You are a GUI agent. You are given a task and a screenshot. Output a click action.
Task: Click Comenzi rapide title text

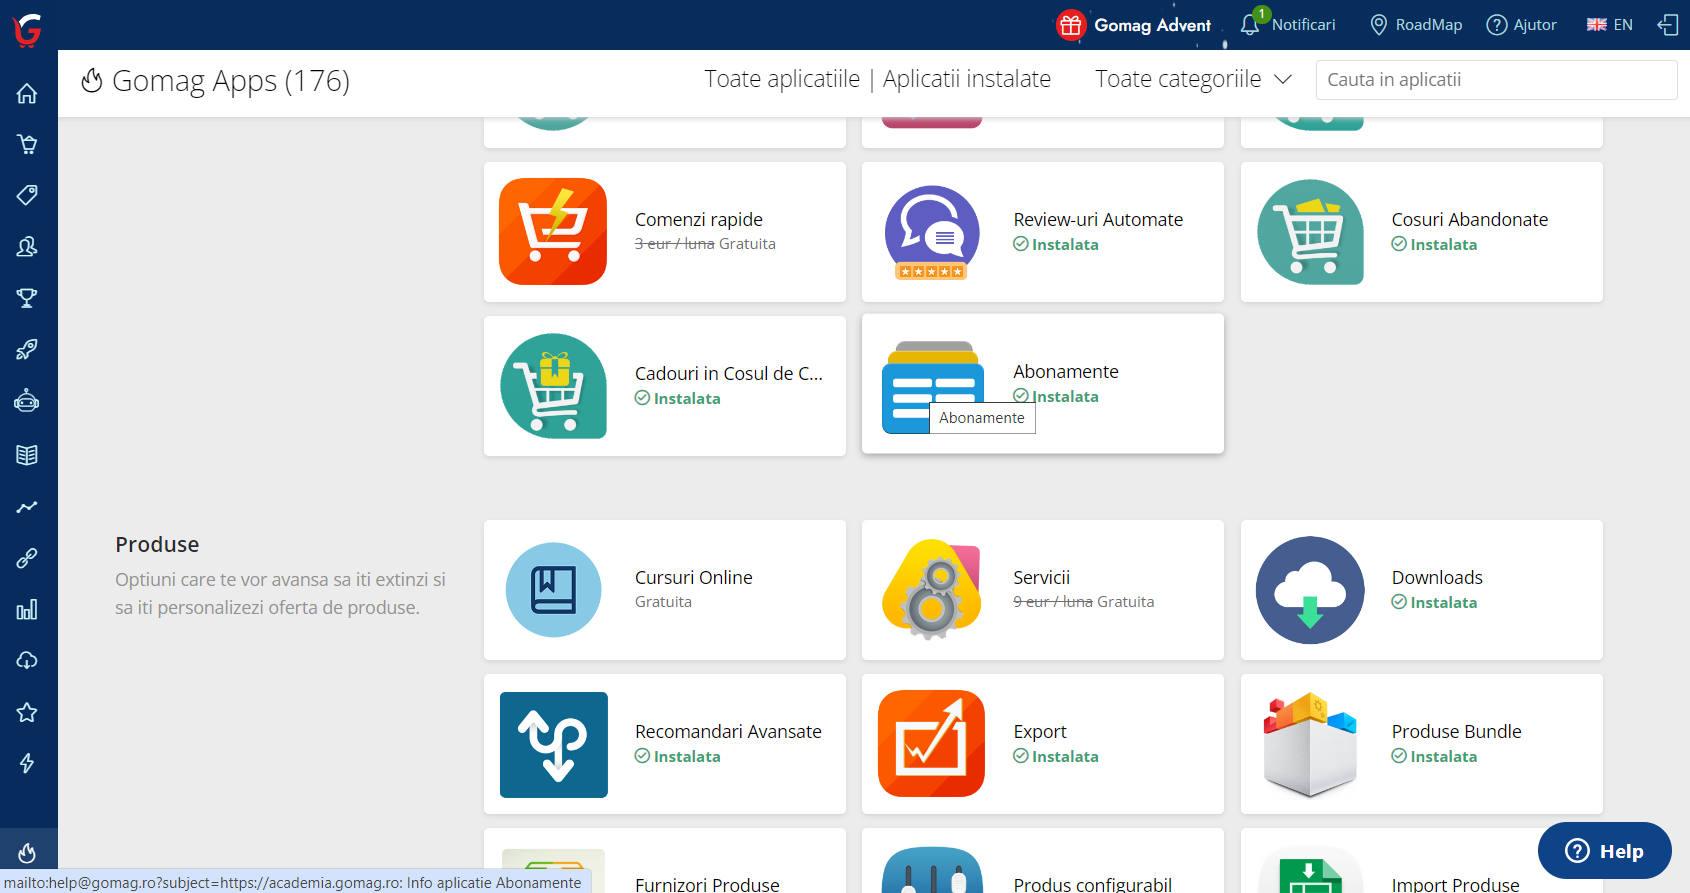(x=698, y=219)
